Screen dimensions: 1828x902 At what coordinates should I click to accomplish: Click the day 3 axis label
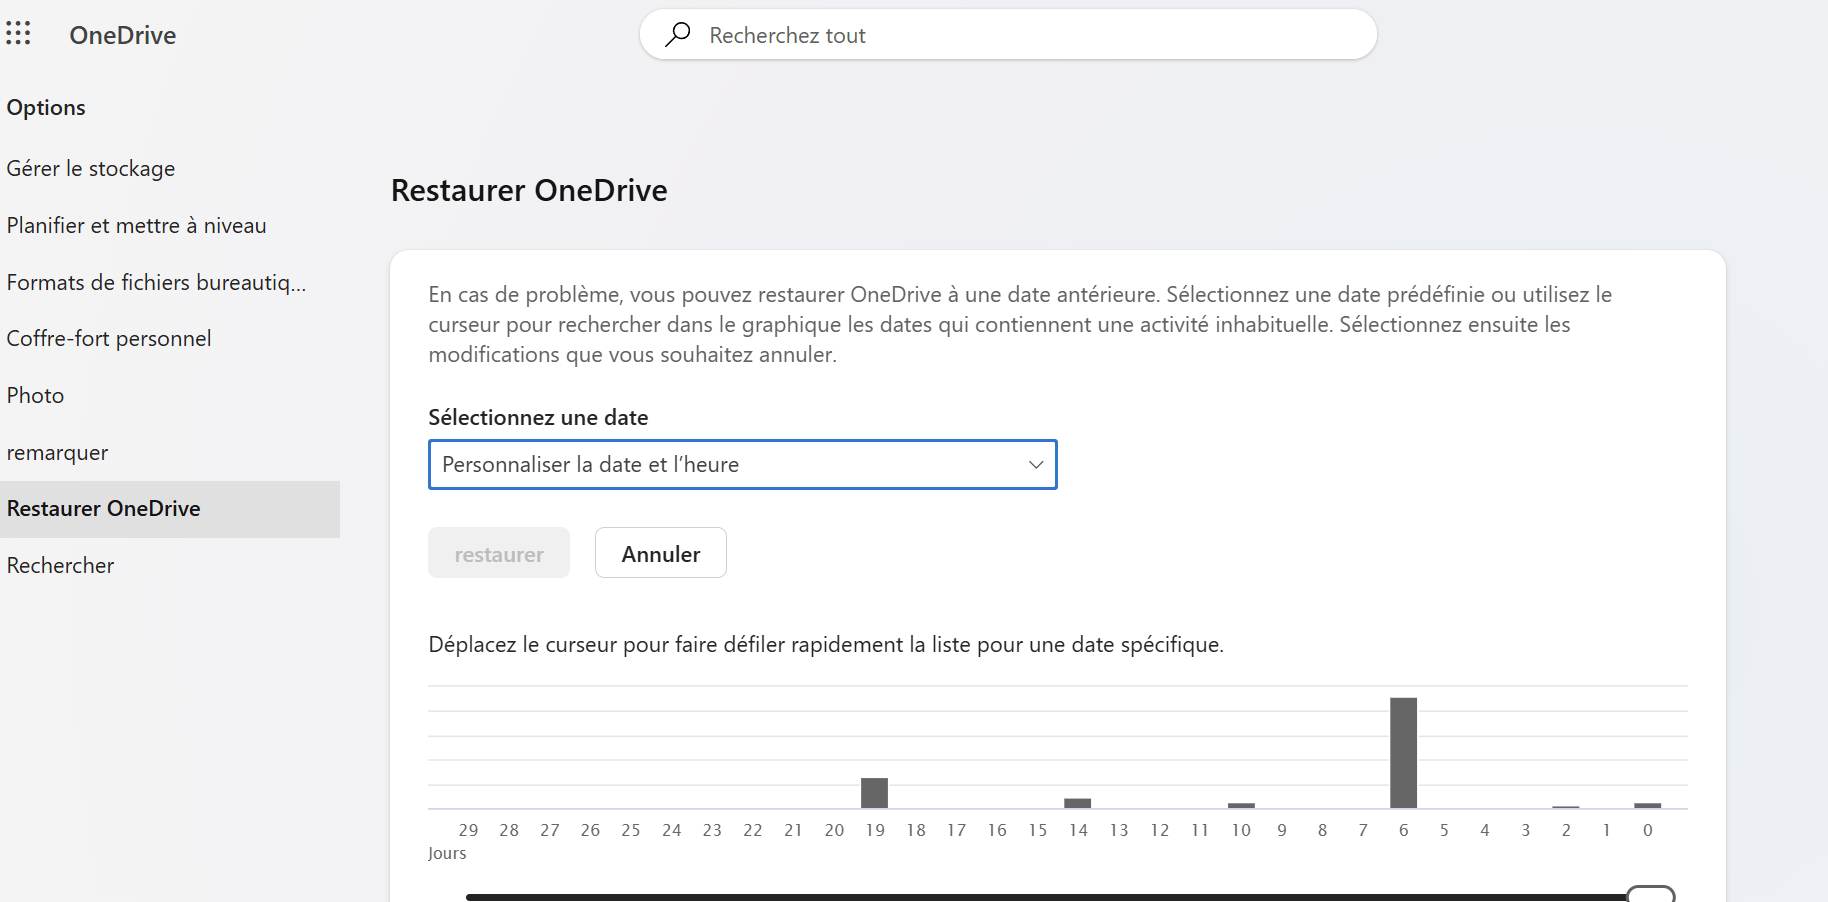(x=1526, y=830)
